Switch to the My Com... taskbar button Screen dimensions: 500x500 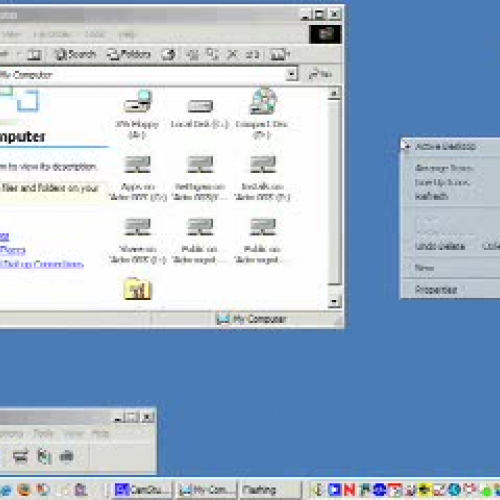pyautogui.click(x=207, y=490)
